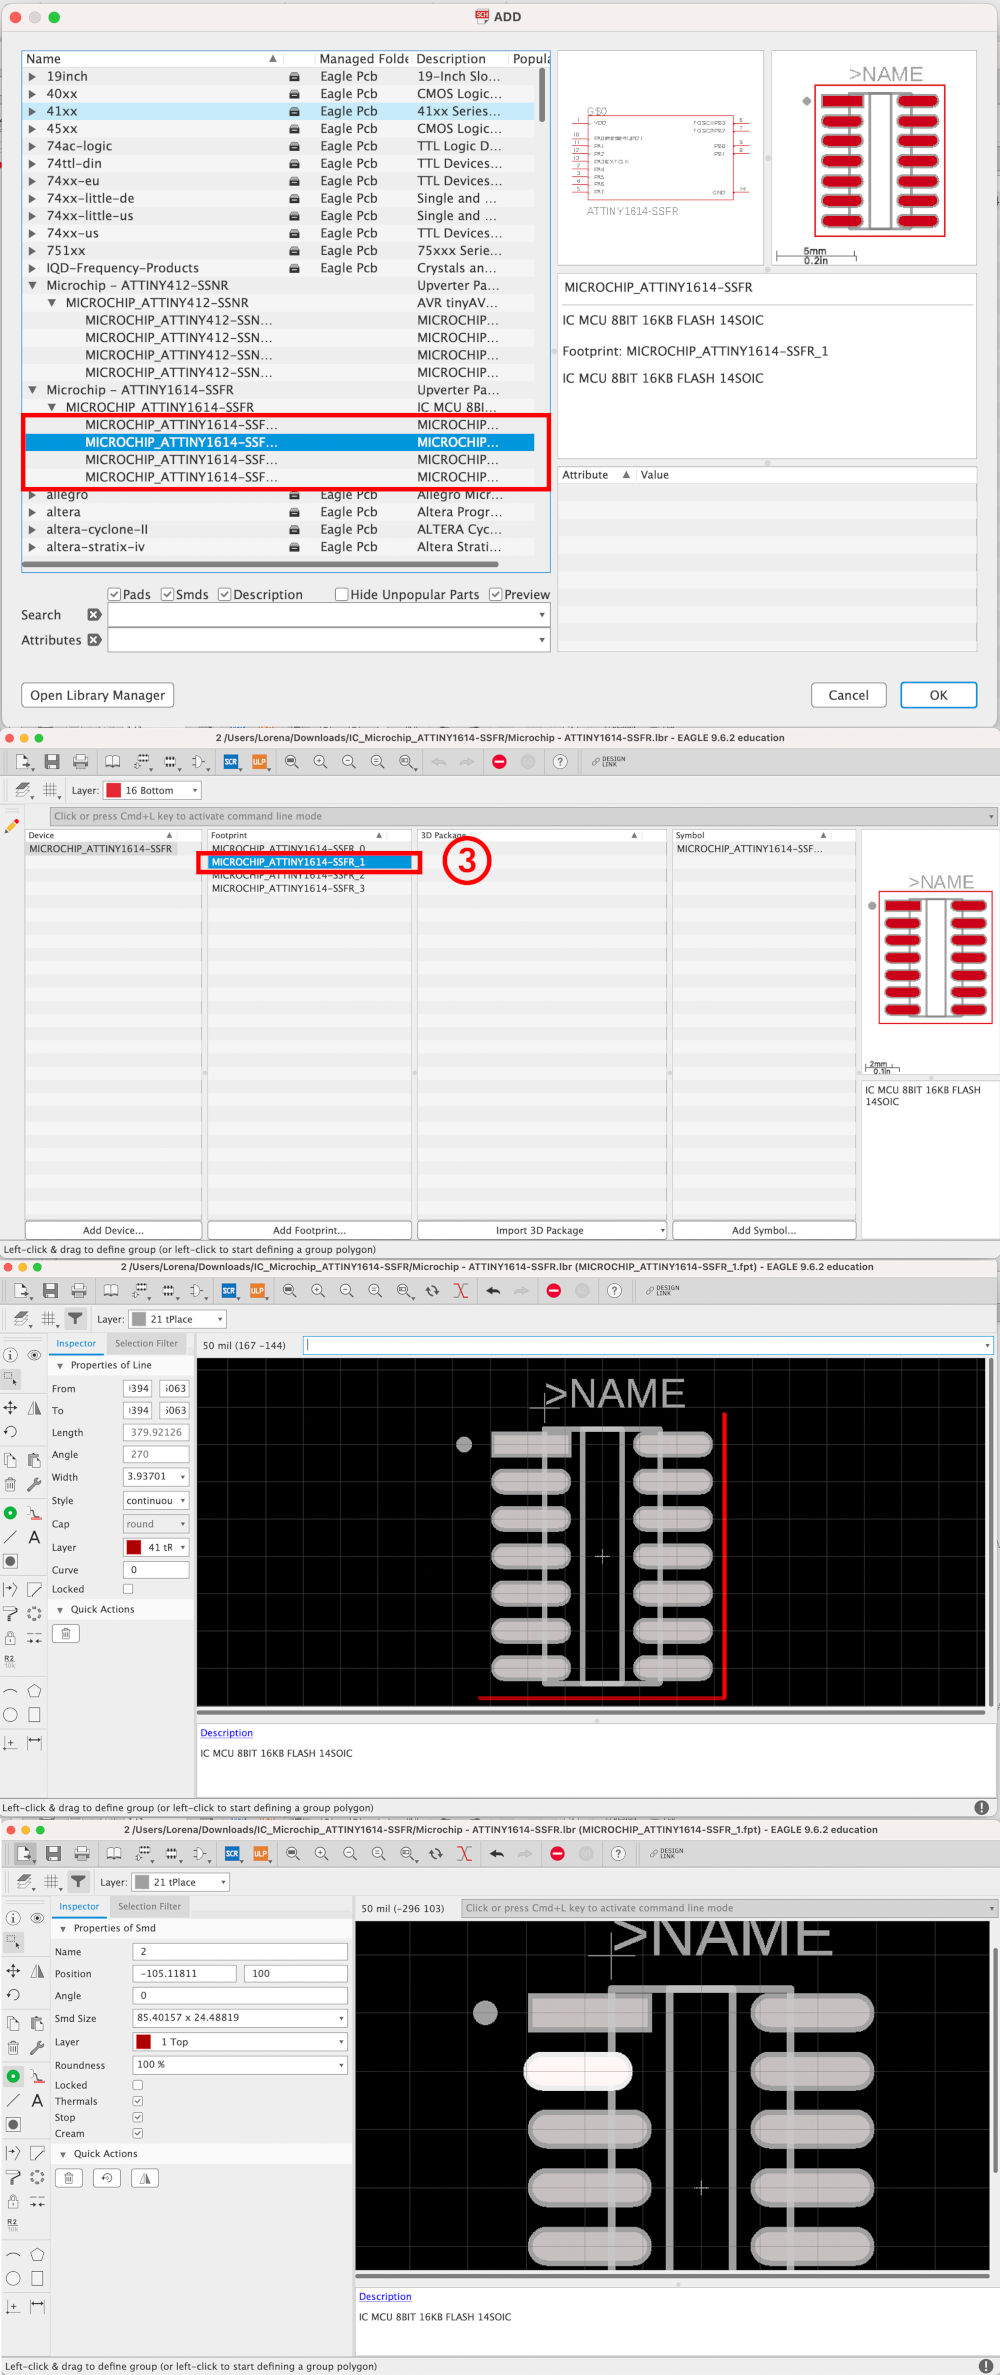Select the Dimension tool in .lbr footprint editor
This screenshot has height=2375, width=1000.
pos(34,1743)
